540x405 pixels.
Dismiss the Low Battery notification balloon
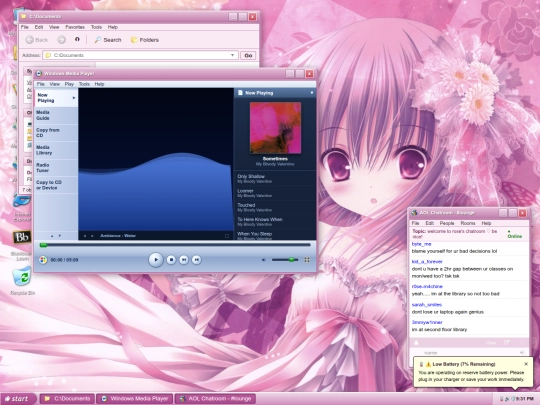526,364
